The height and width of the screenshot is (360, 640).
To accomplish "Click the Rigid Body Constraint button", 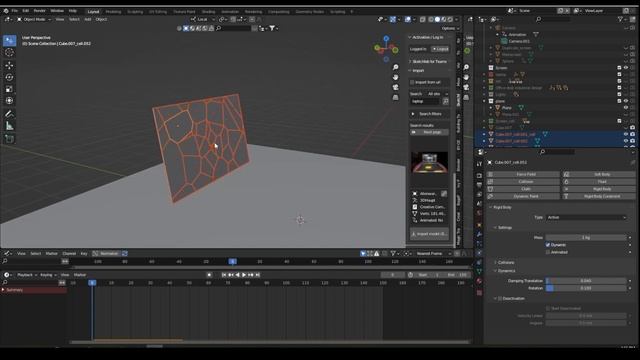I will [x=599, y=196].
